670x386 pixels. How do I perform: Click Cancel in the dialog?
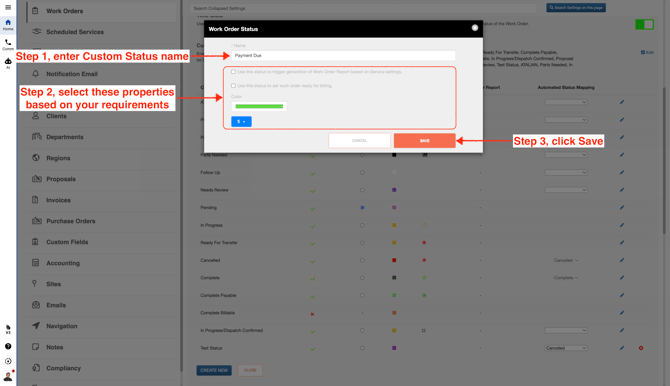(359, 141)
